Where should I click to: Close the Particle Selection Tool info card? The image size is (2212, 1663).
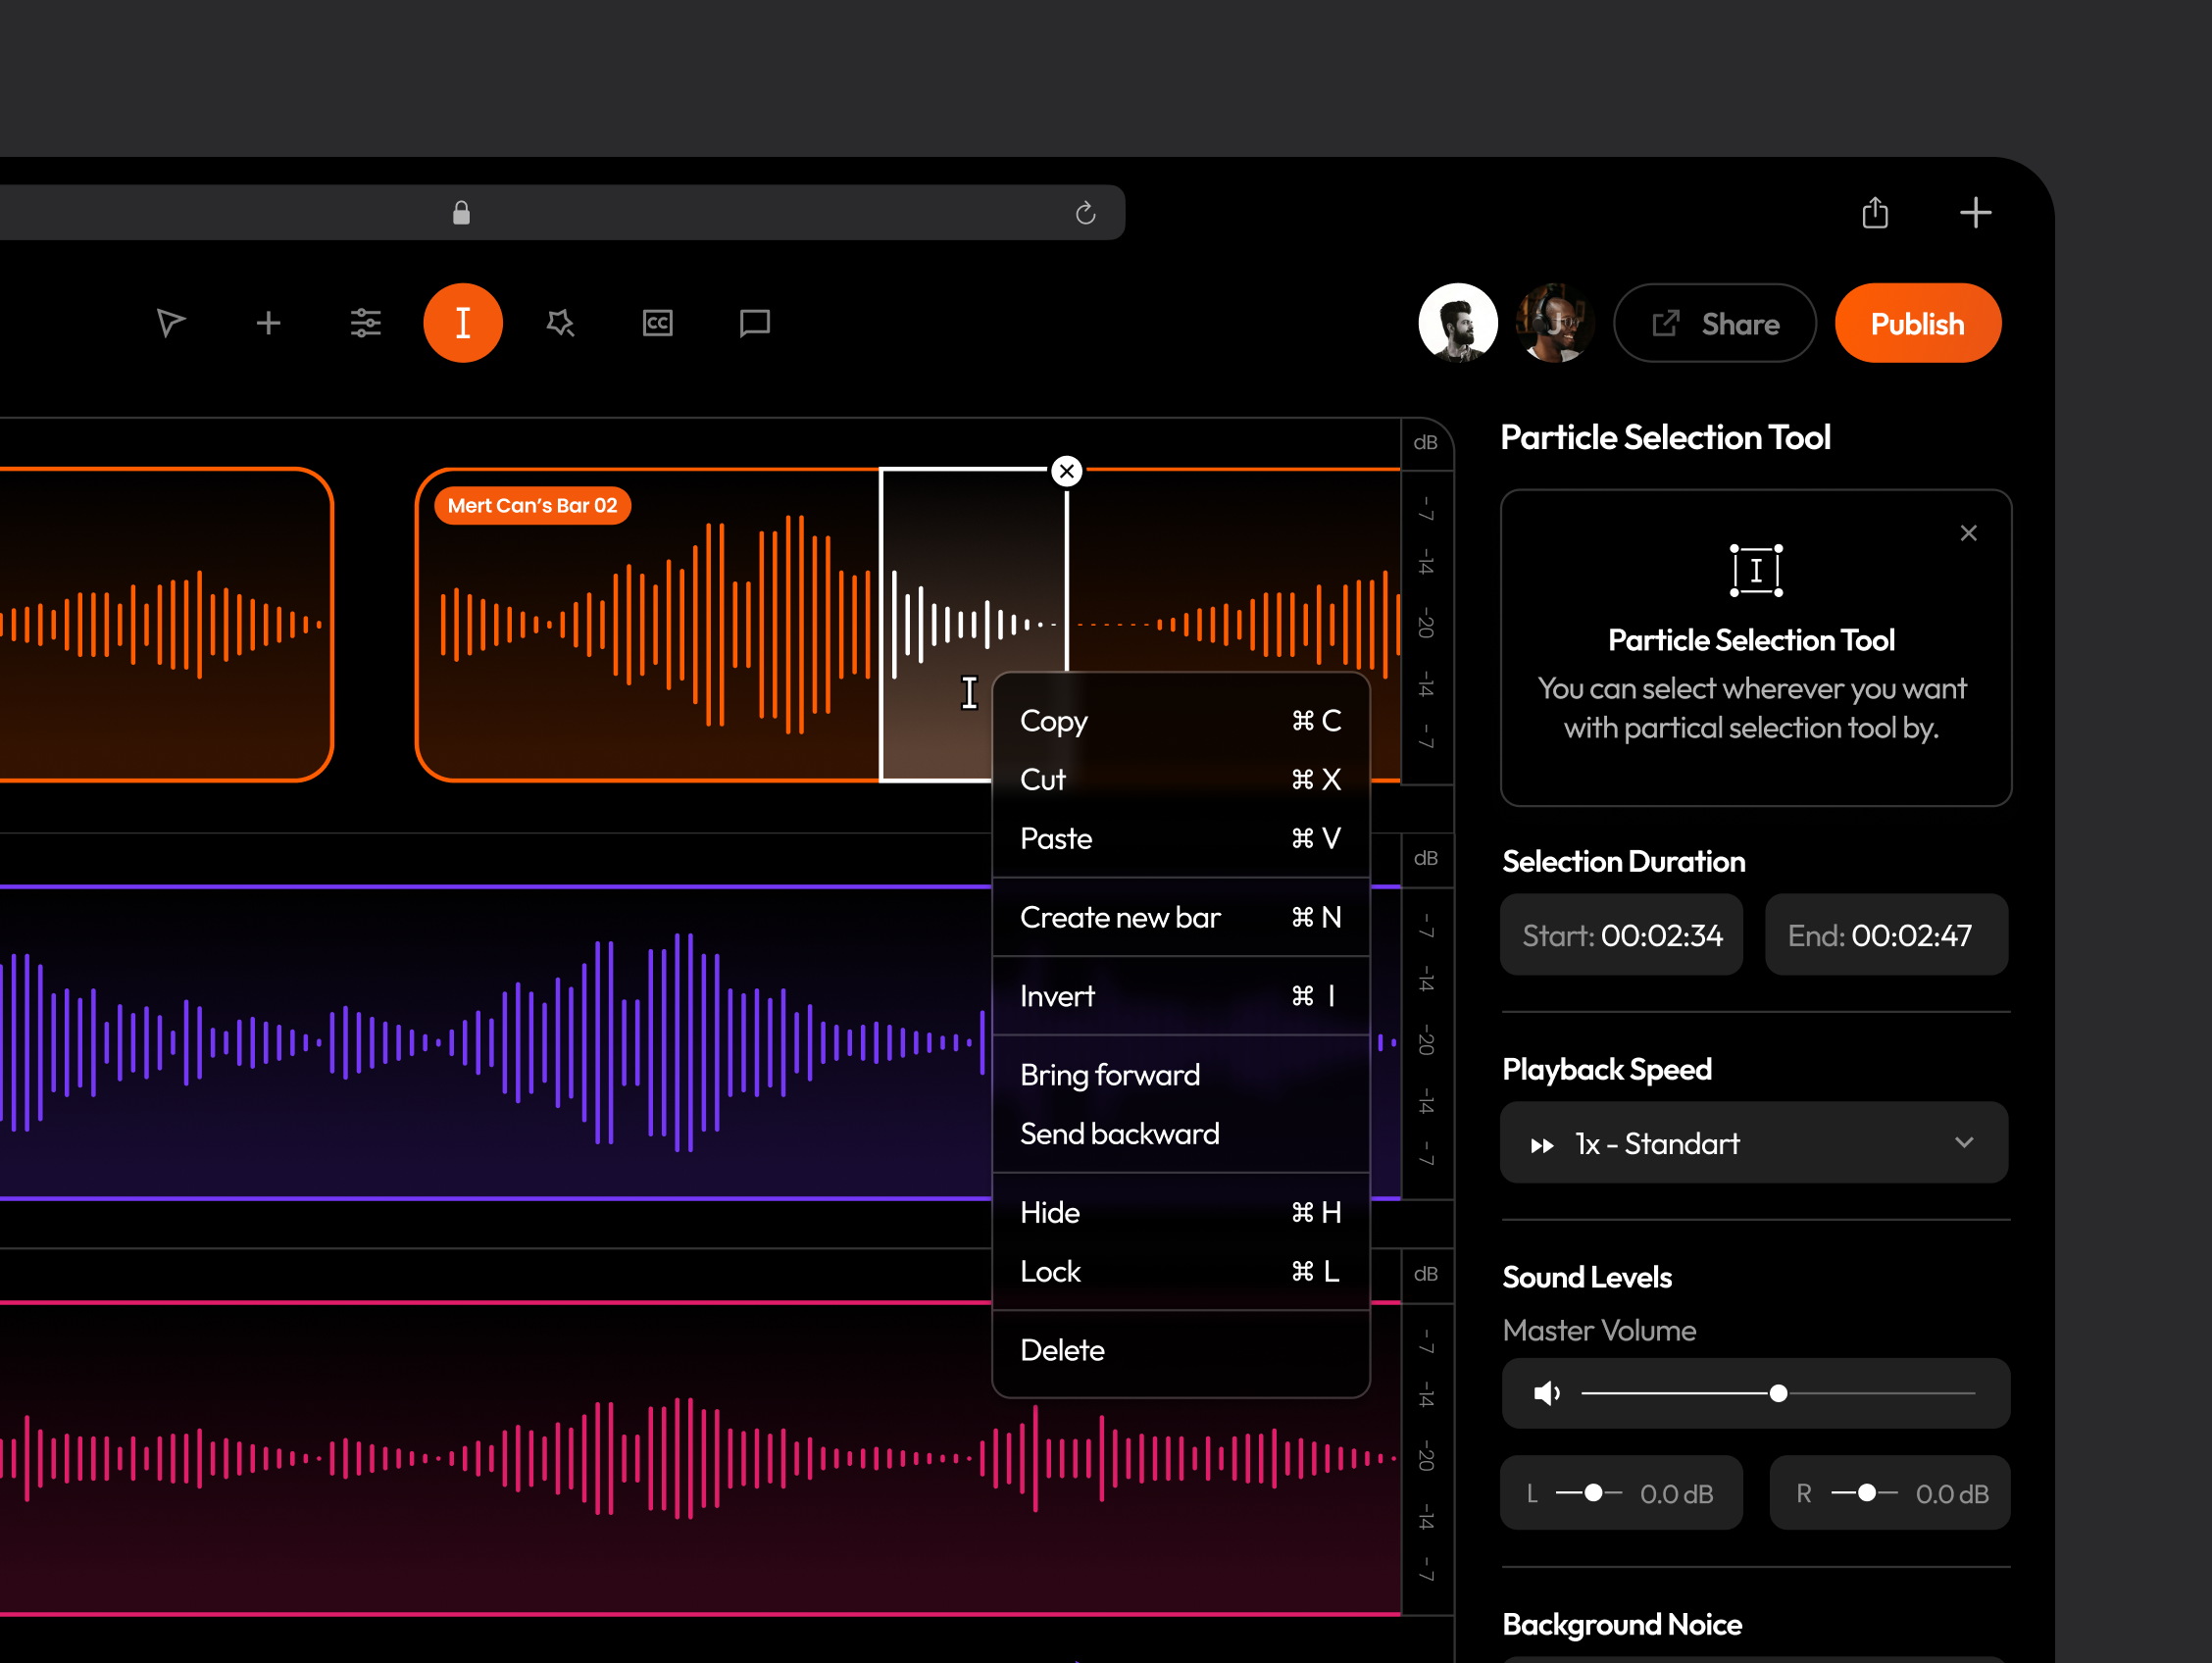pos(1969,532)
